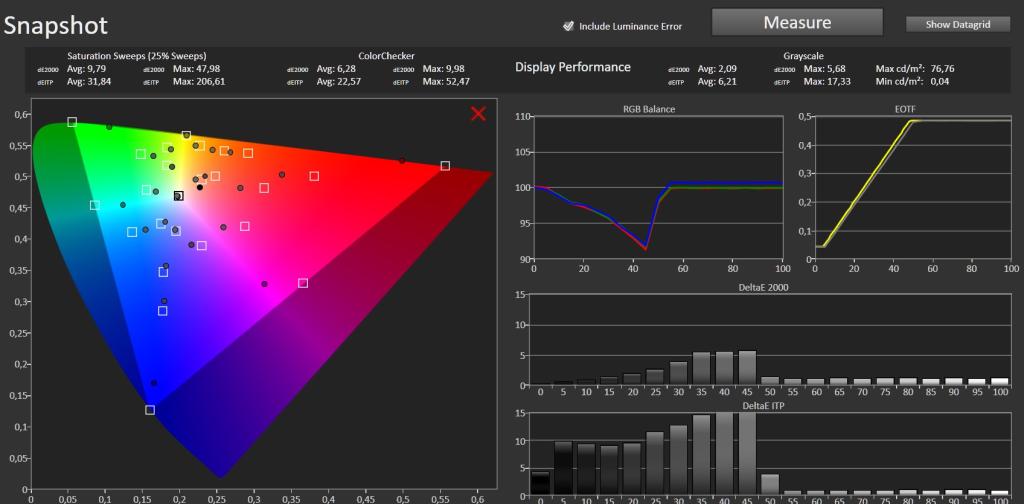Click the RGB Balance chart title
Screen dimensions: 1024x504
tap(648, 109)
